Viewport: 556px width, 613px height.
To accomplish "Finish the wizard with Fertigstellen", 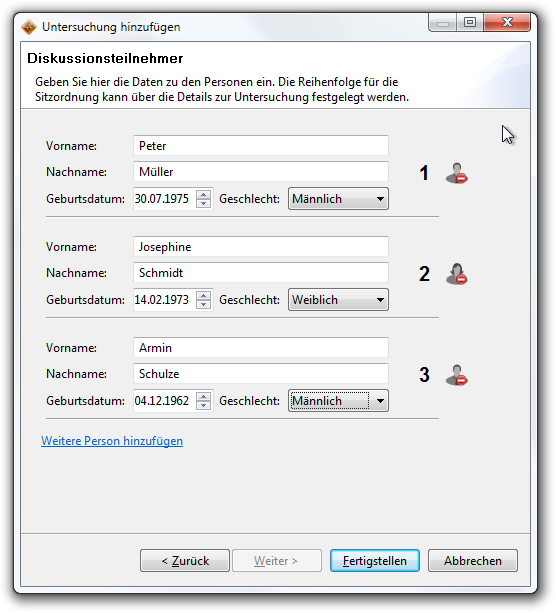I will [375, 561].
